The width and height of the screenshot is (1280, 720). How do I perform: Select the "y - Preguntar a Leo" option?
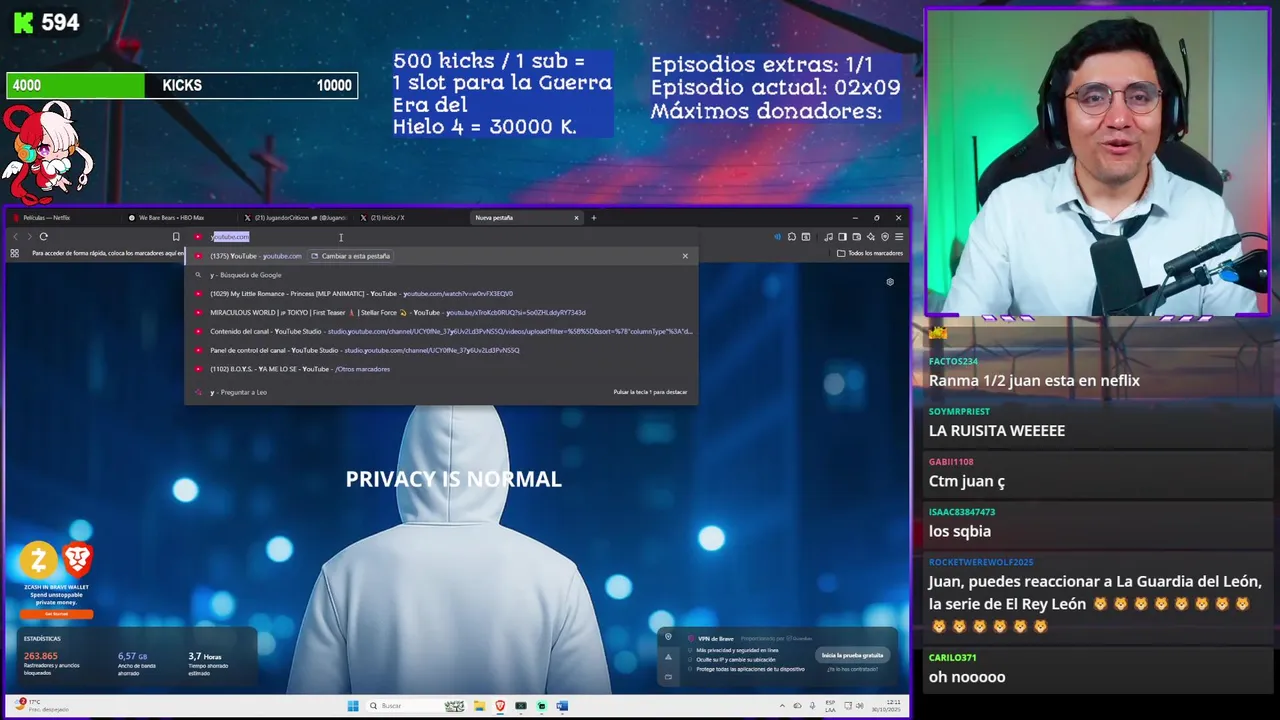click(441, 392)
